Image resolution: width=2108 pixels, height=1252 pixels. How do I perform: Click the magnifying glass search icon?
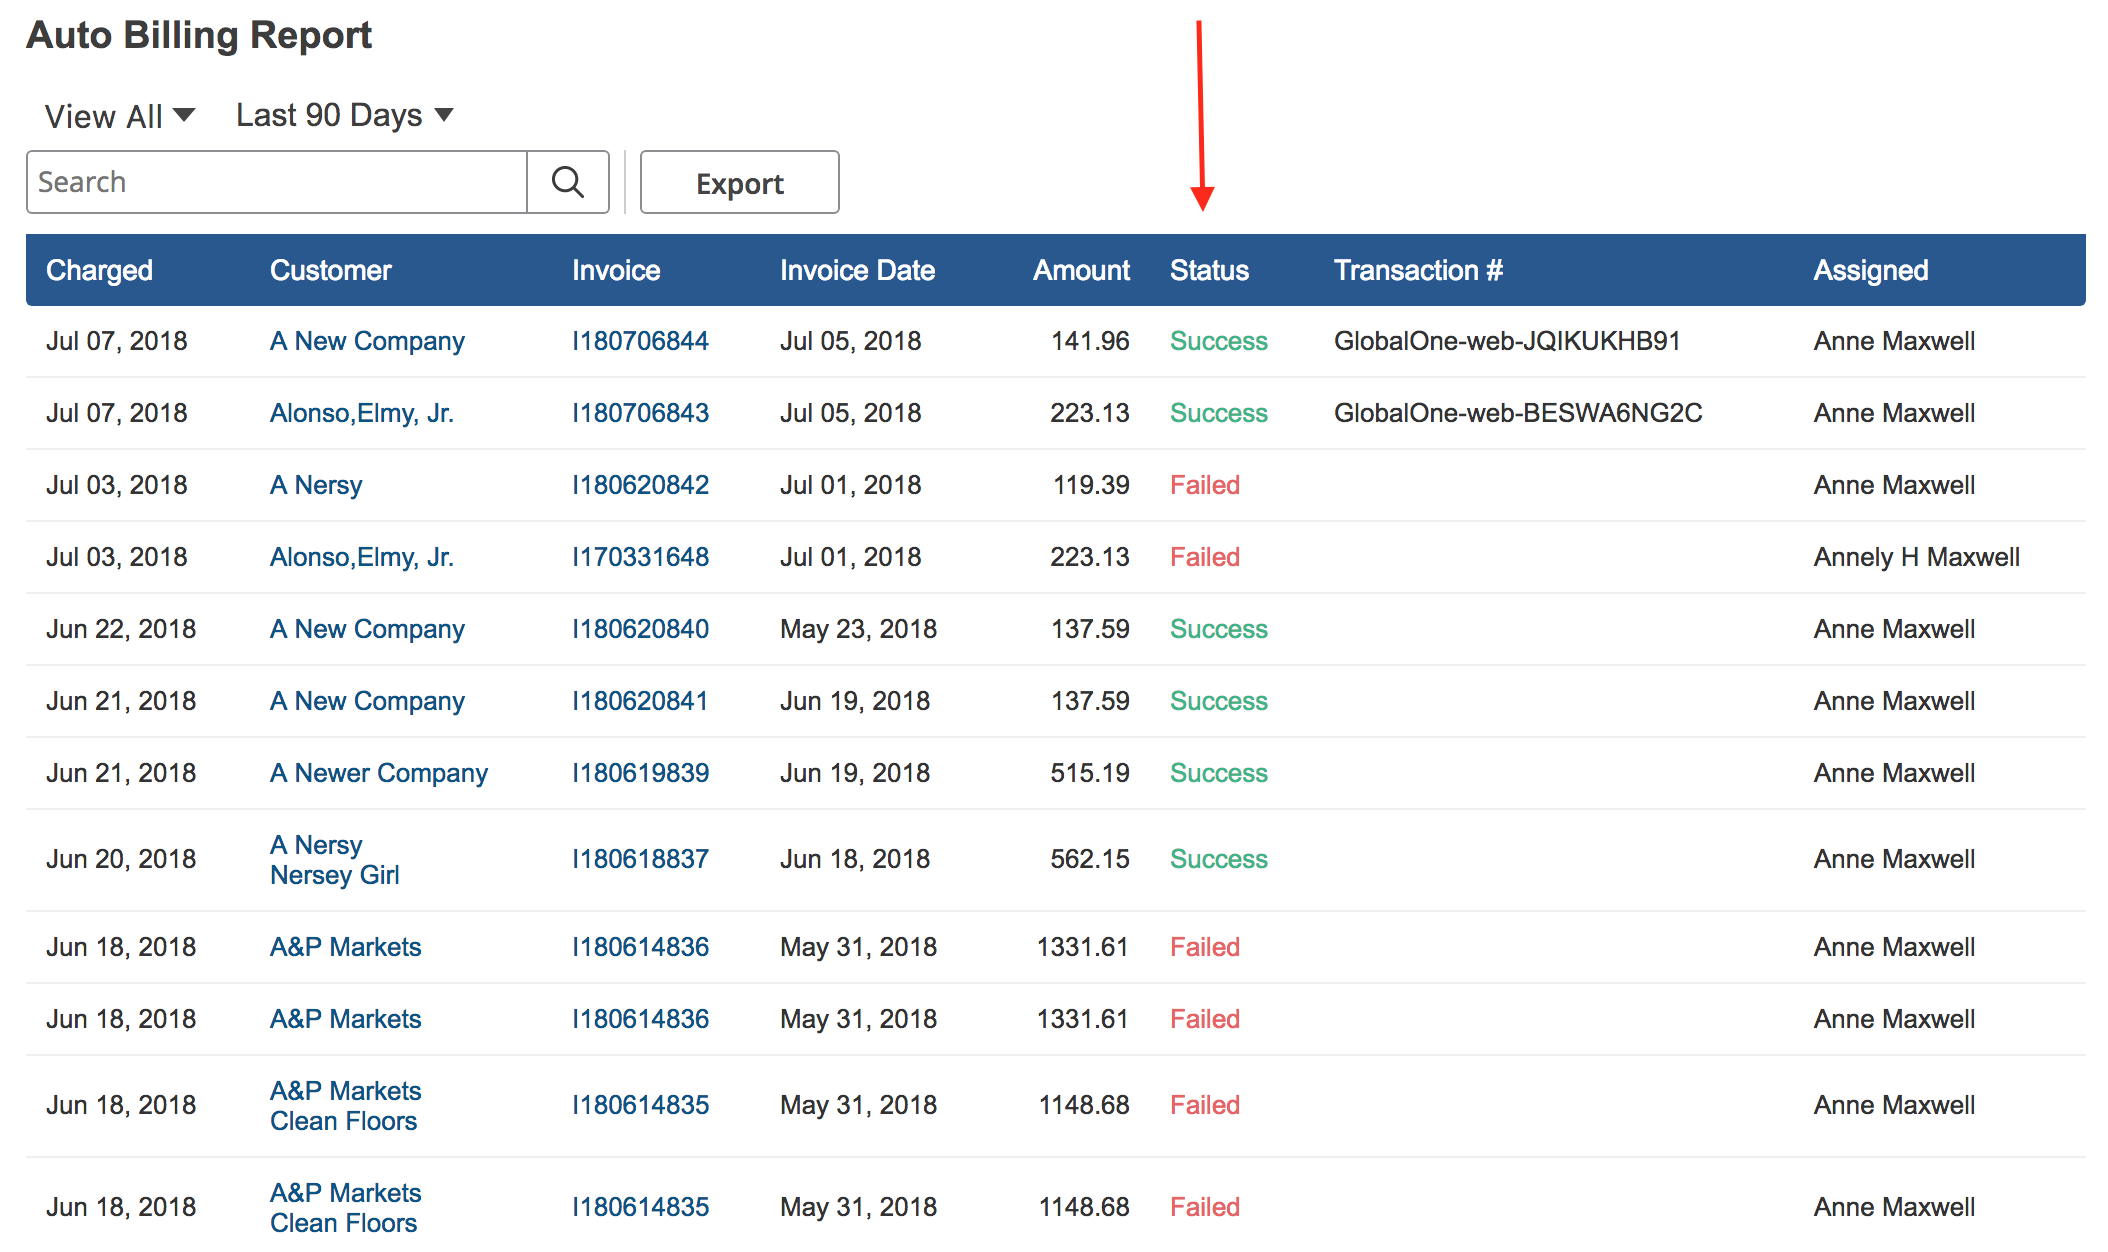point(567,182)
